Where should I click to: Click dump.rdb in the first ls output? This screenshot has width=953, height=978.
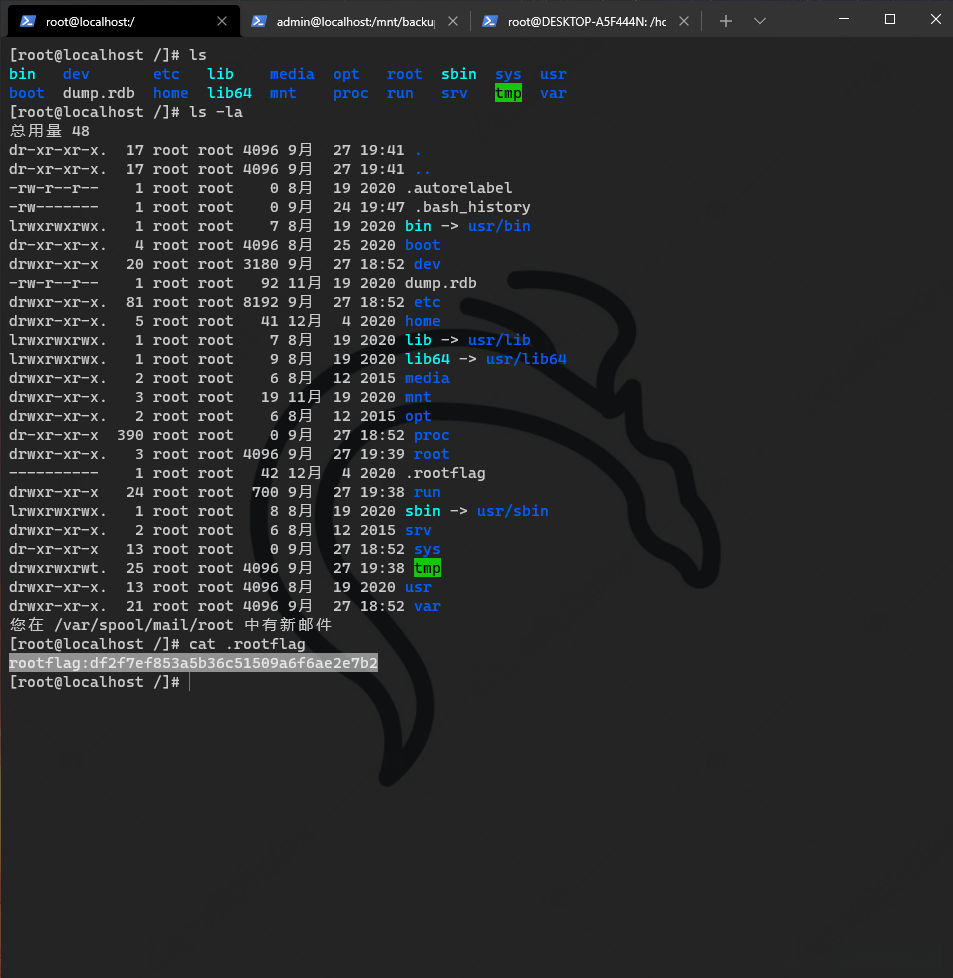click(x=98, y=93)
